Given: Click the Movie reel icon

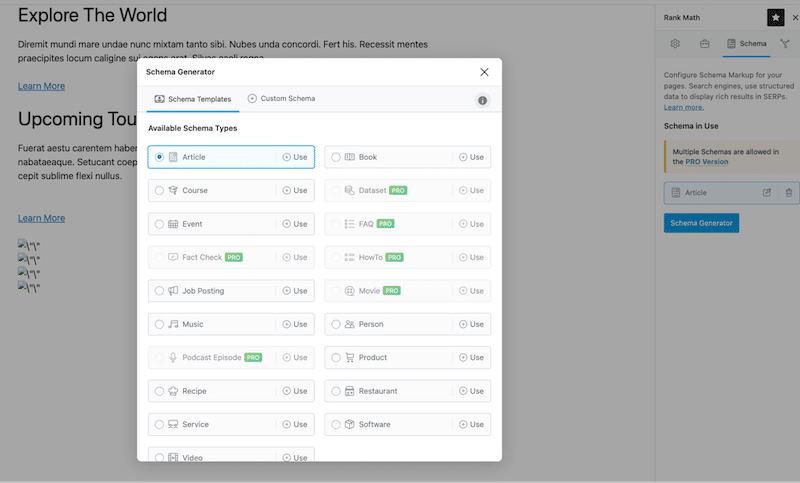Looking at the screenshot, I should (x=349, y=291).
